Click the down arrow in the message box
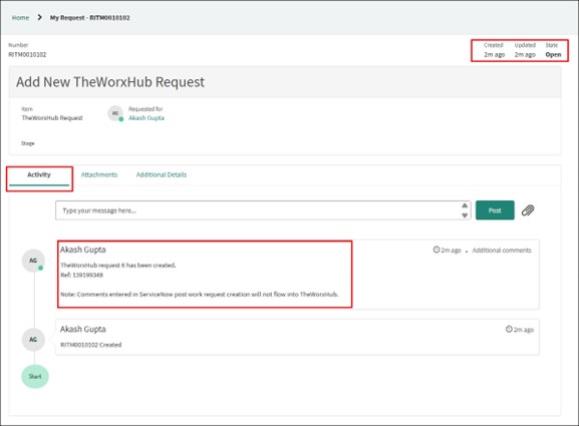Viewport: 579px width, 426px height. coord(465,215)
